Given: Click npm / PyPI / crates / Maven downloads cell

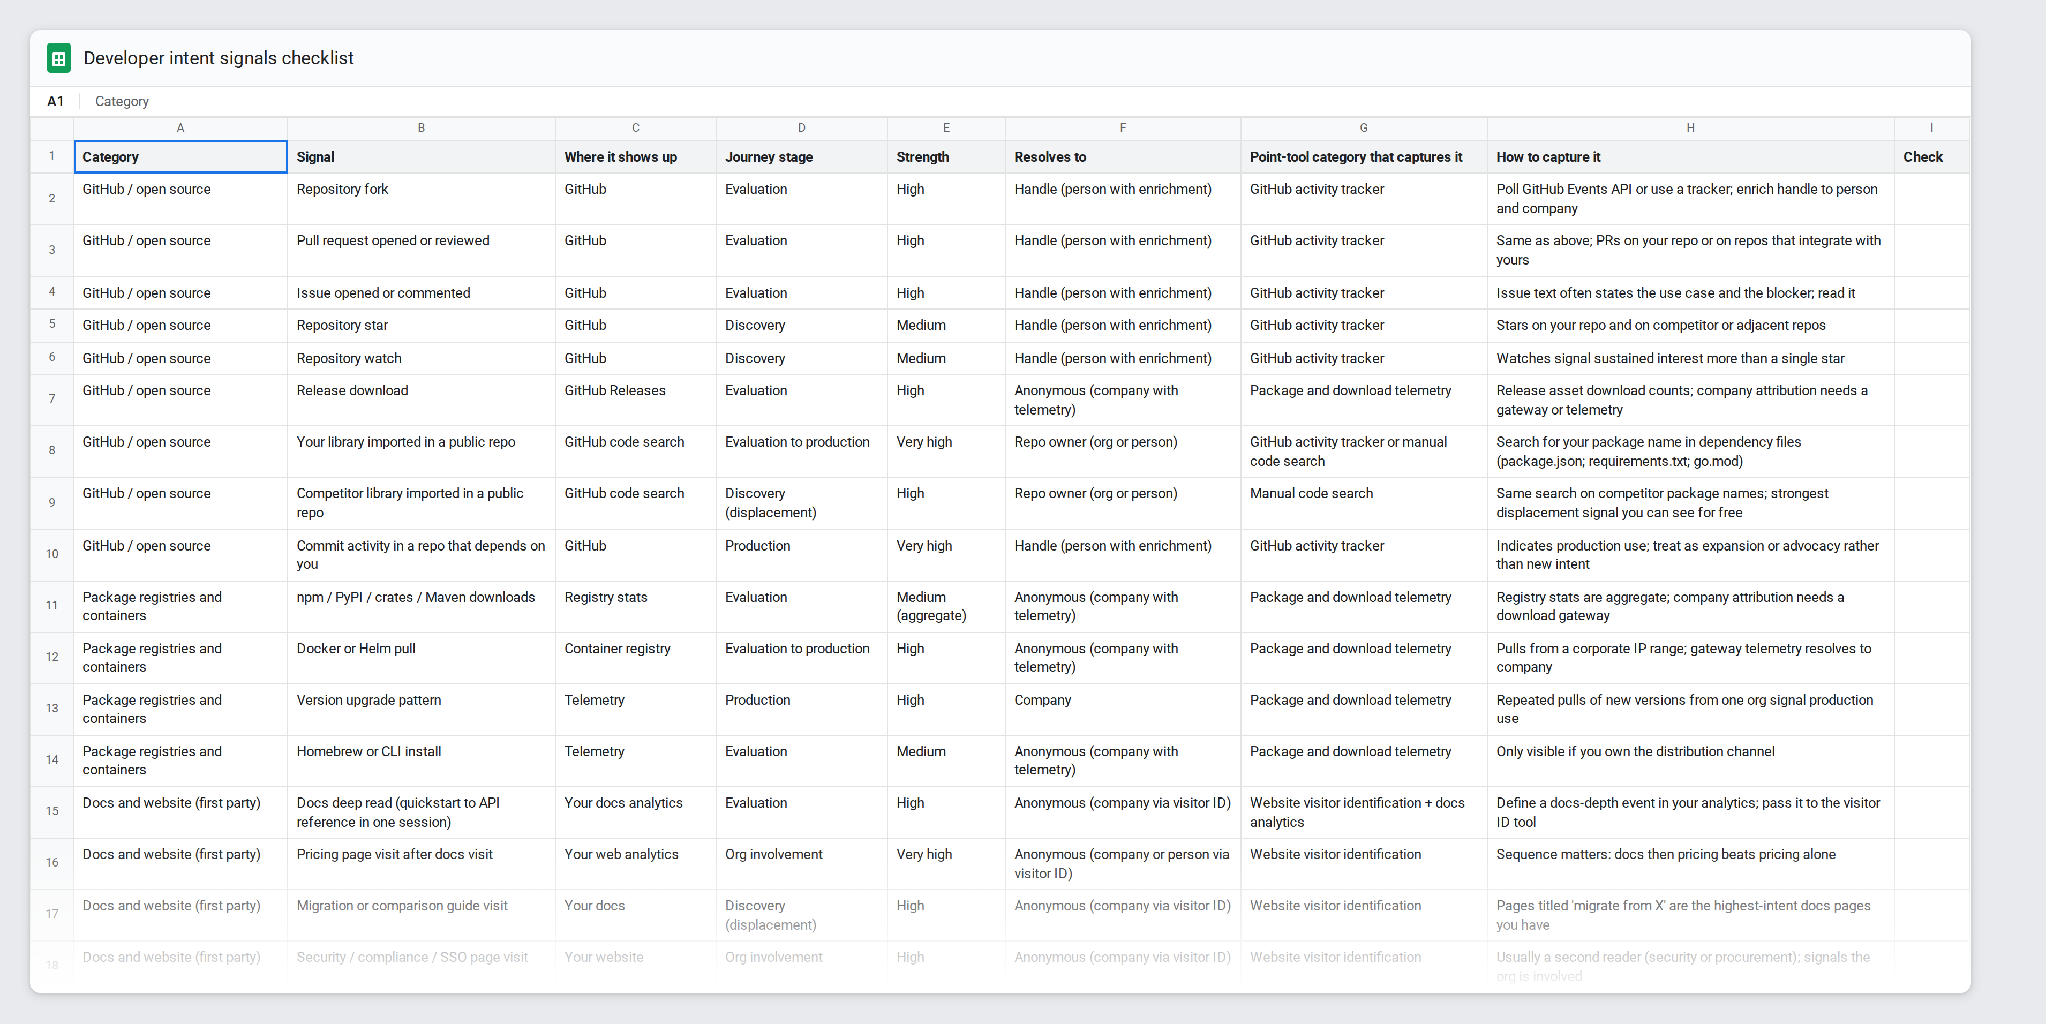Looking at the screenshot, I should point(421,607).
